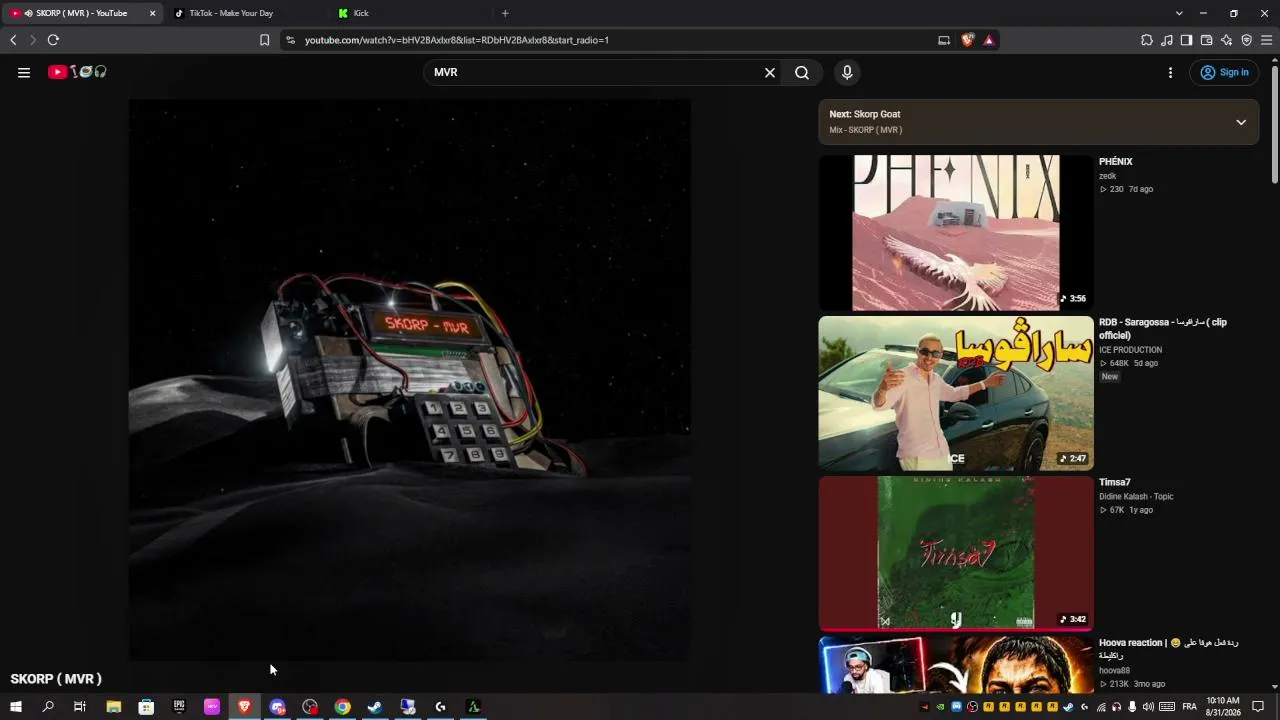Open a new browser tab
1280x720 pixels.
(505, 13)
